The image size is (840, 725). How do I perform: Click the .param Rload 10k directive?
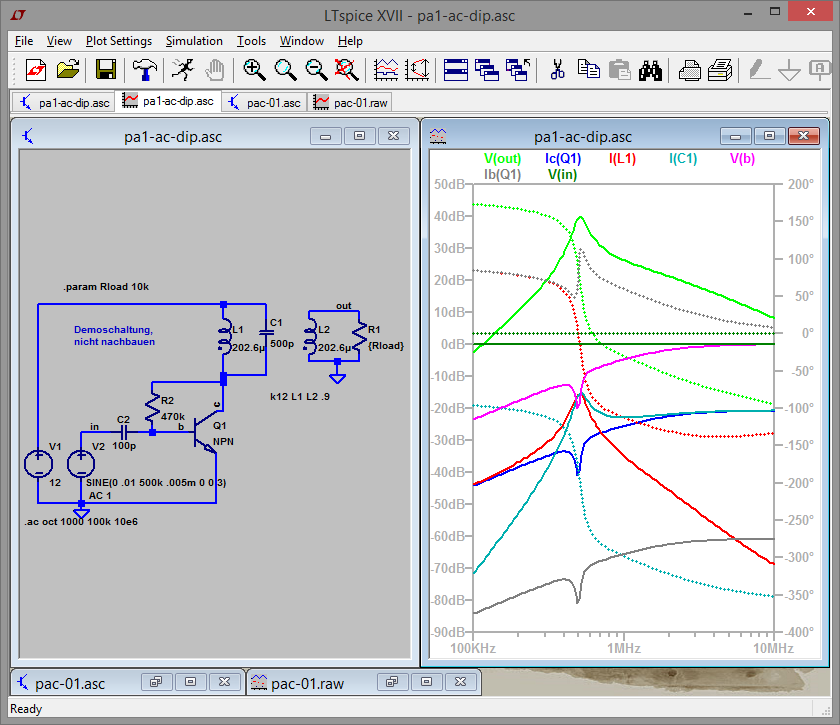tap(106, 287)
